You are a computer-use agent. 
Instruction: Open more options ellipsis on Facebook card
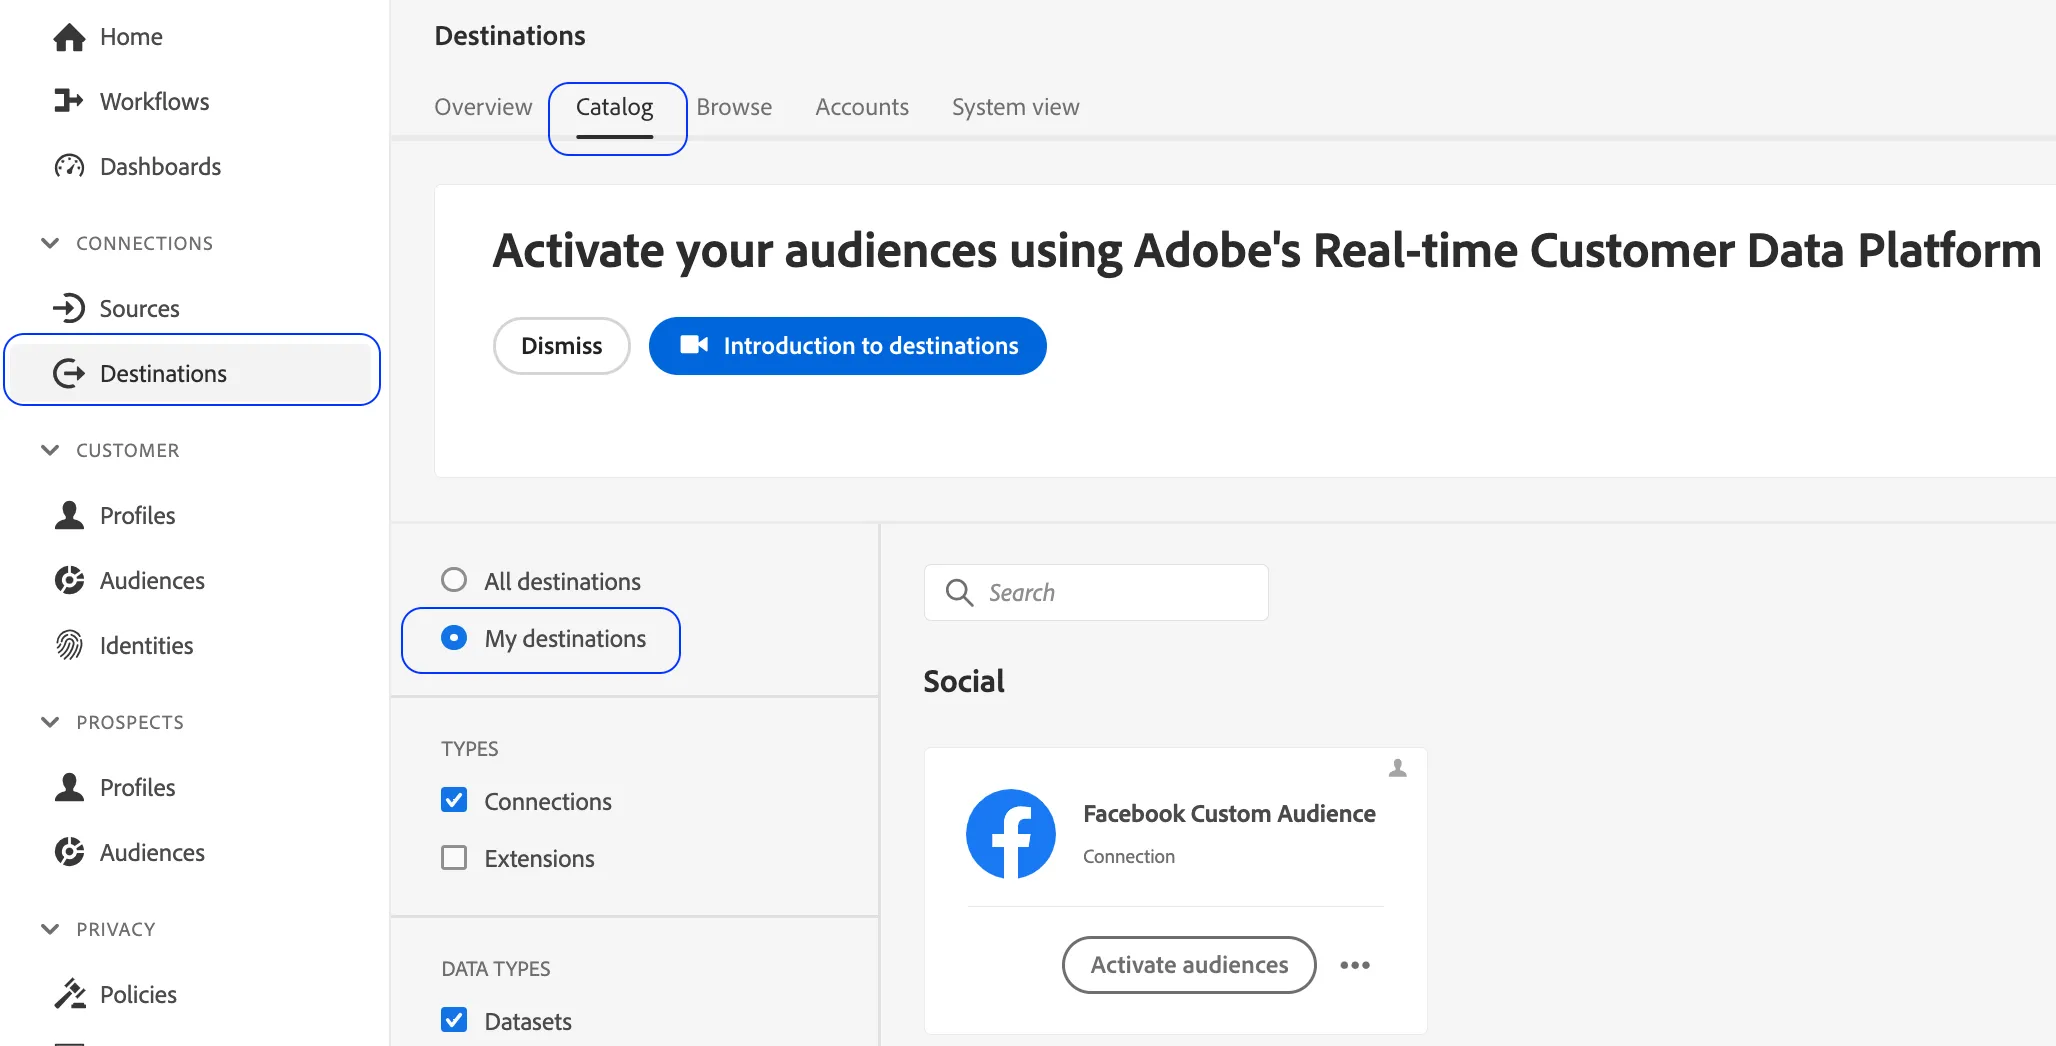click(x=1355, y=965)
